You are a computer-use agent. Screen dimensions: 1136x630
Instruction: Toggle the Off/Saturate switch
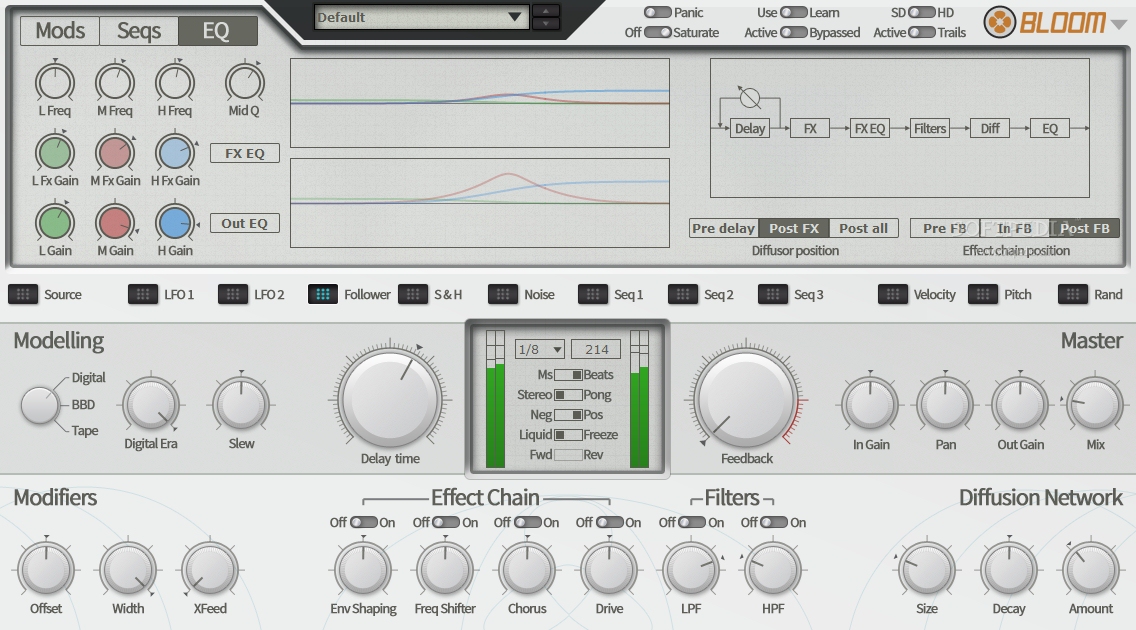pyautogui.click(x=658, y=33)
